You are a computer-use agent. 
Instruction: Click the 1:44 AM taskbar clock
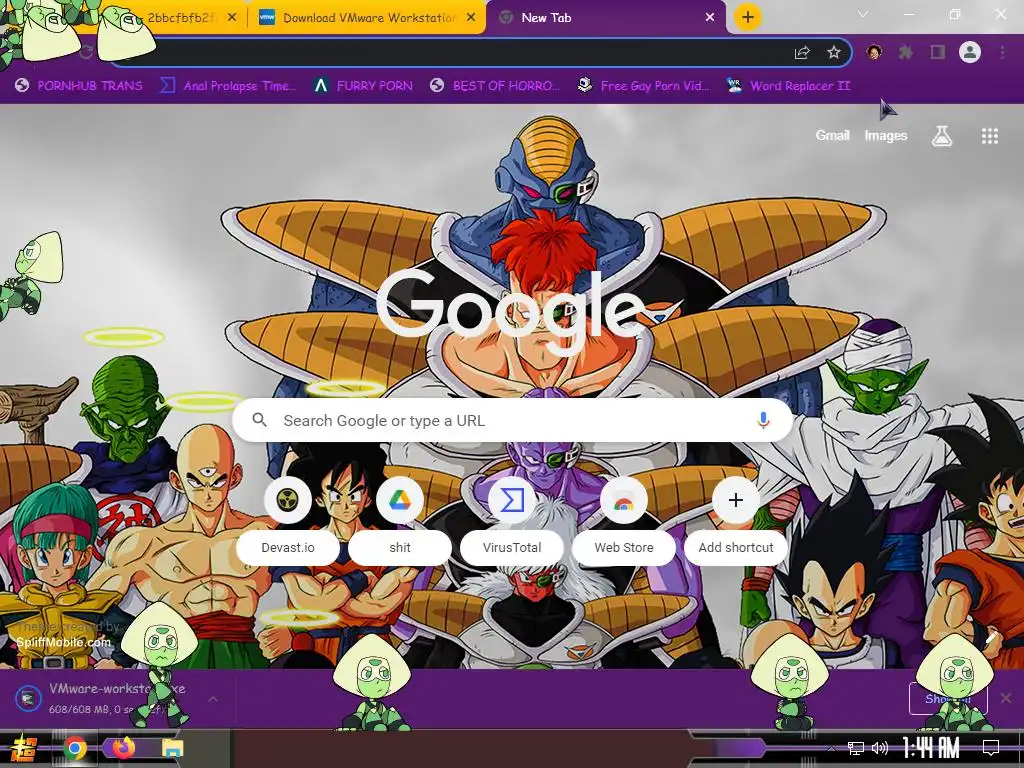[x=930, y=748]
